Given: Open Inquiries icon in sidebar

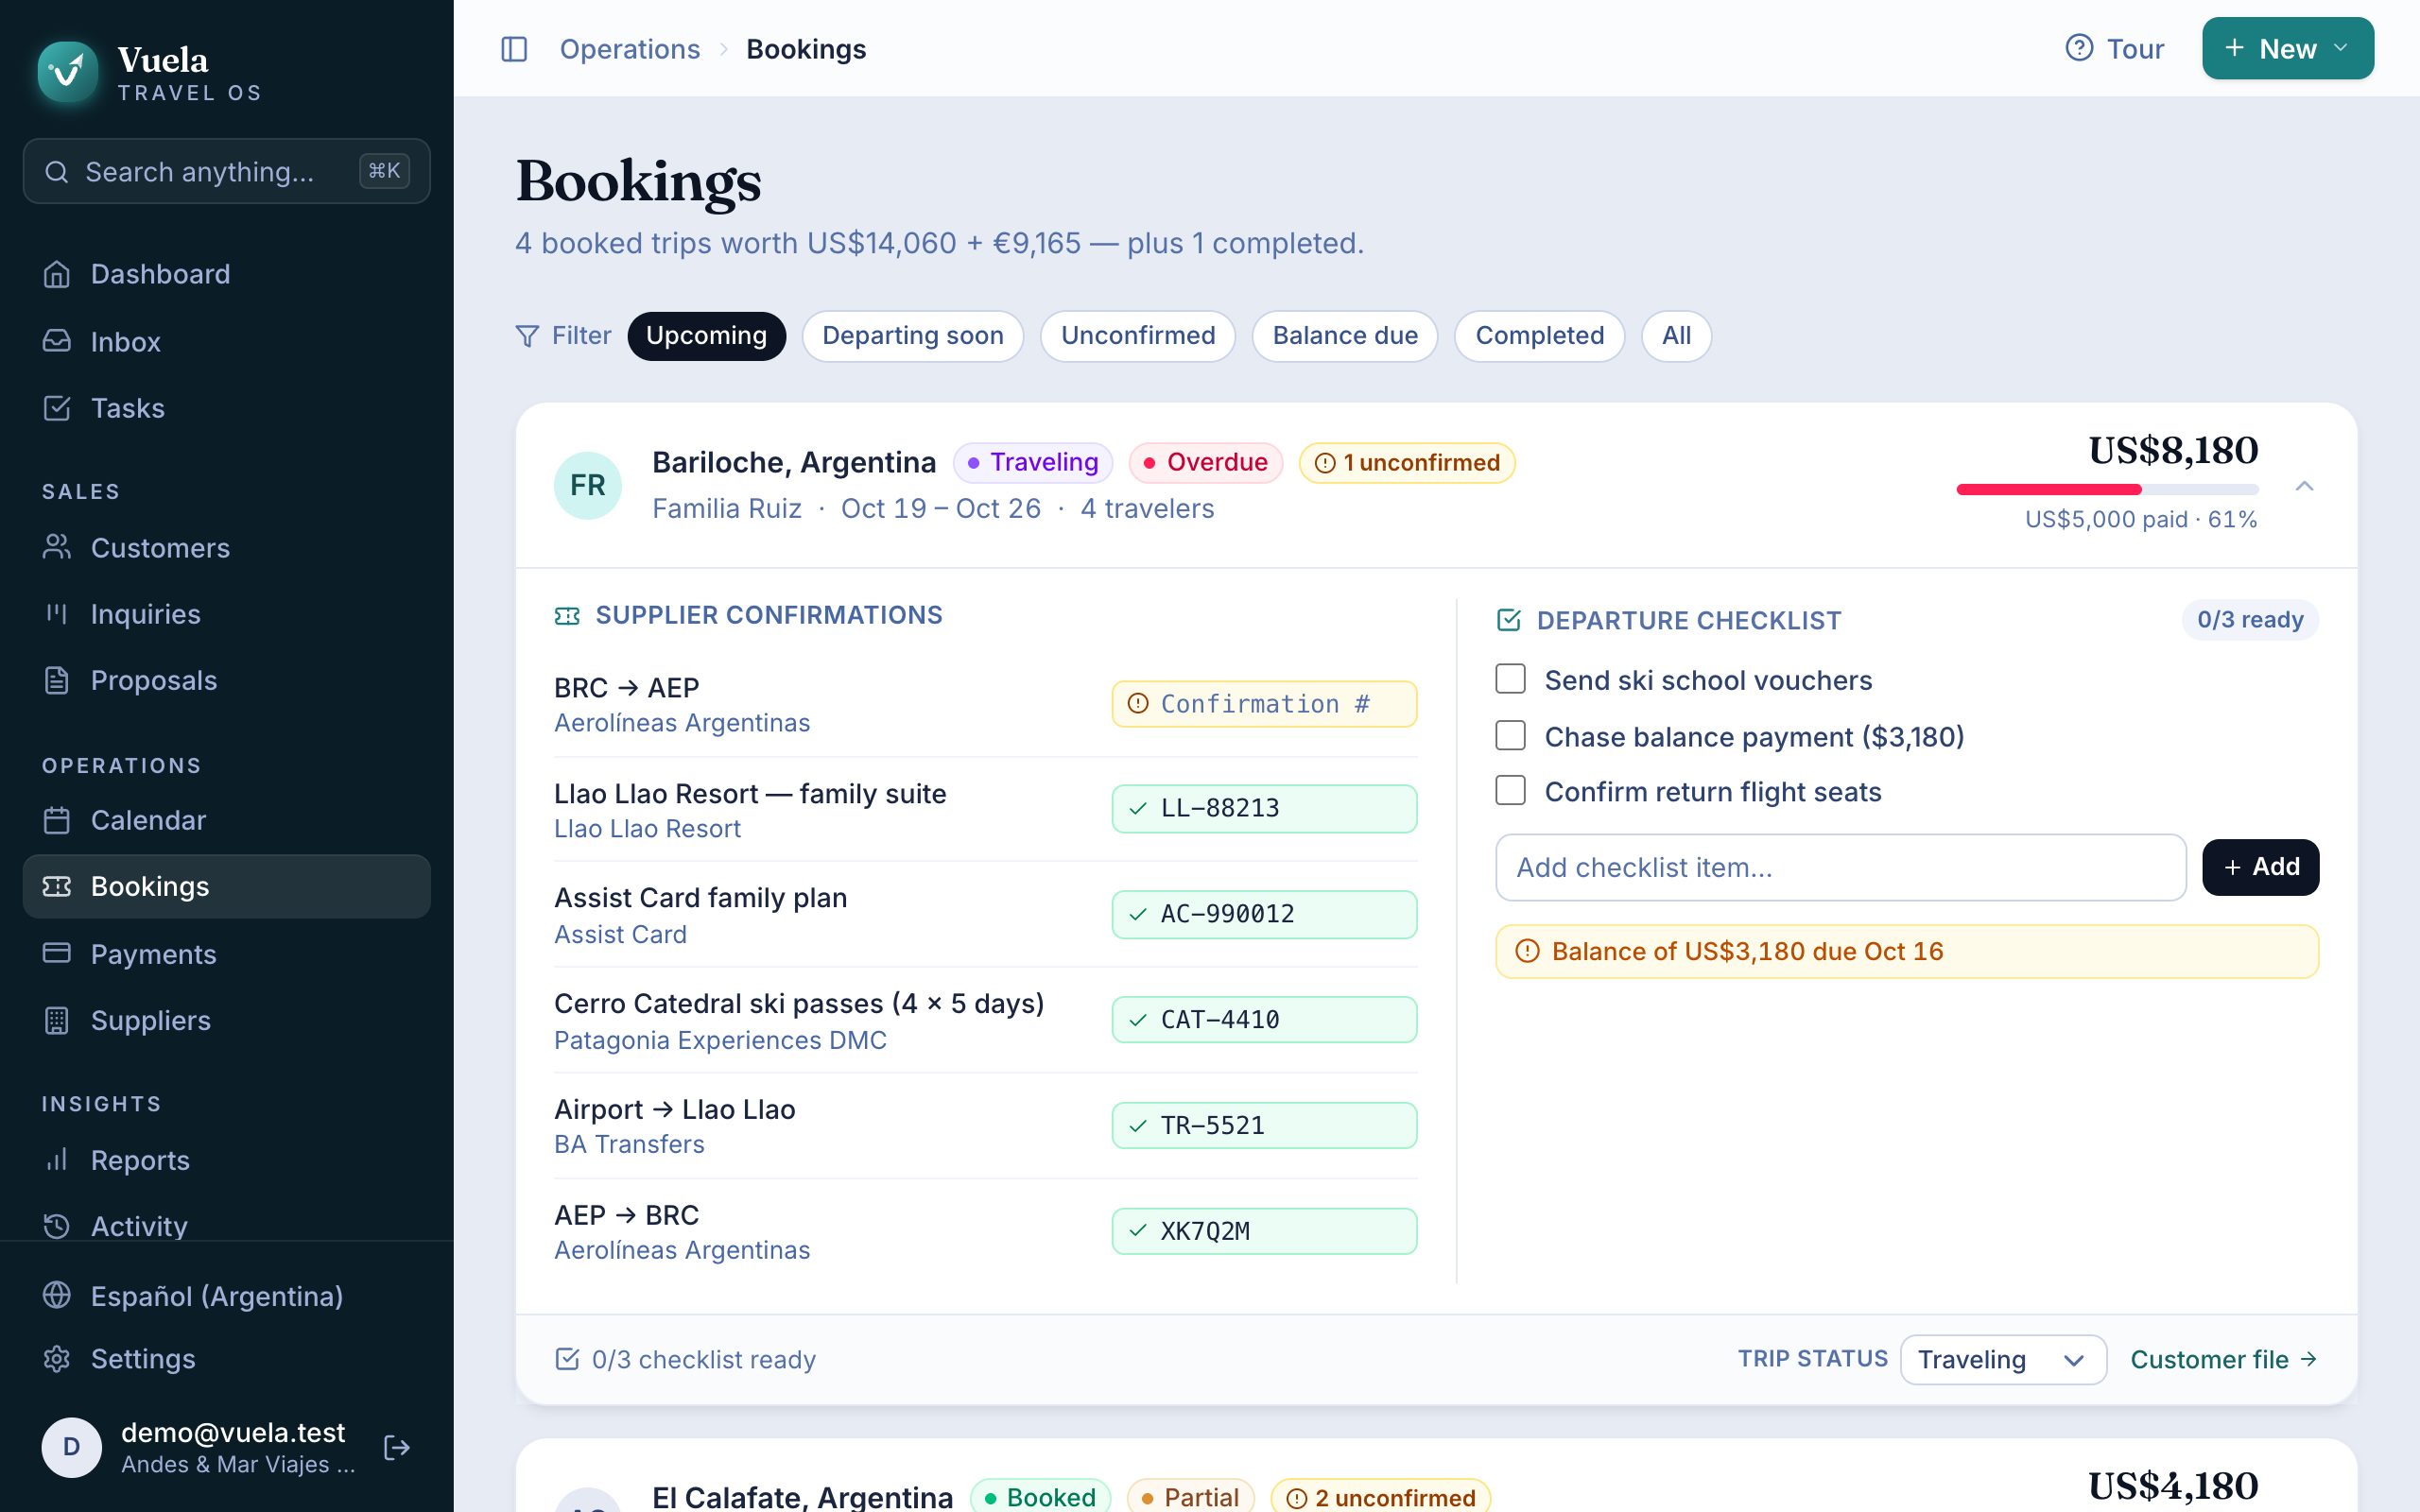Looking at the screenshot, I should 57,613.
